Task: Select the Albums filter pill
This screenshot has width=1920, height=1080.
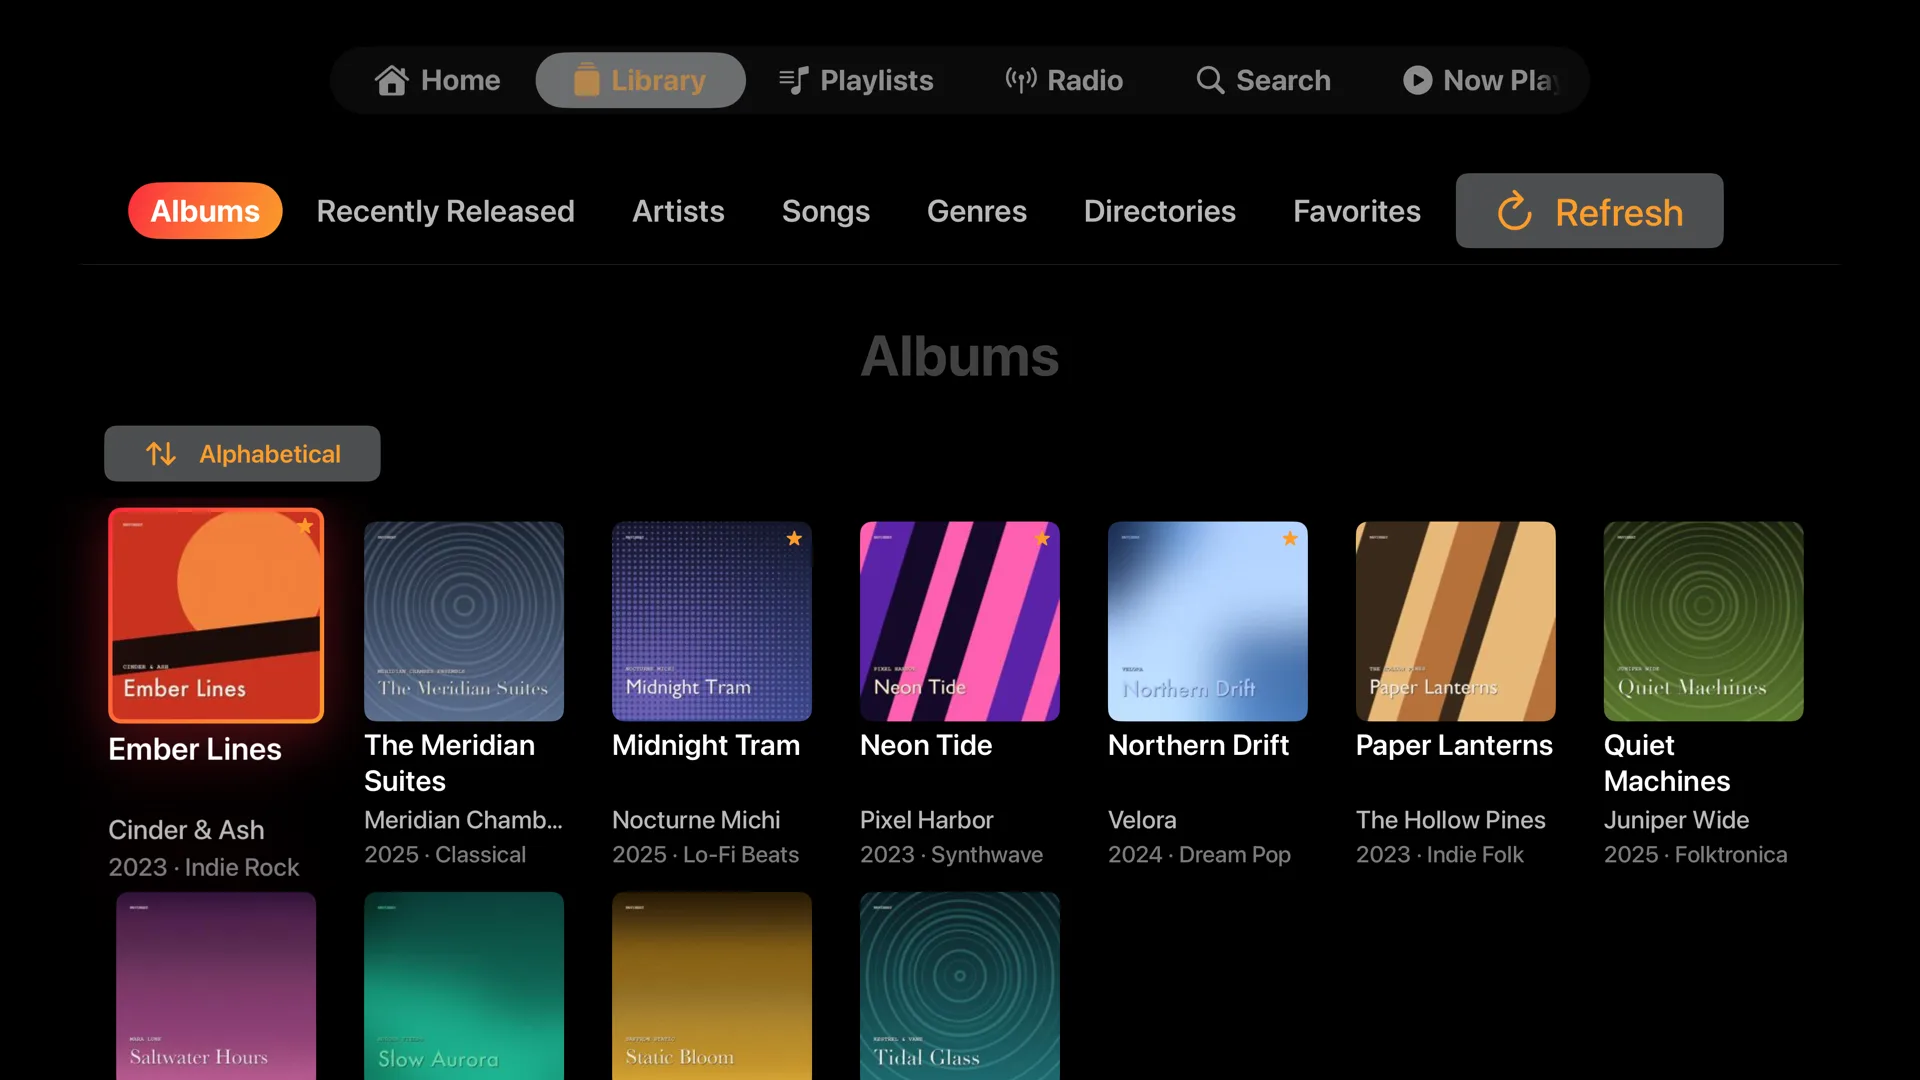Action: pyautogui.click(x=205, y=211)
